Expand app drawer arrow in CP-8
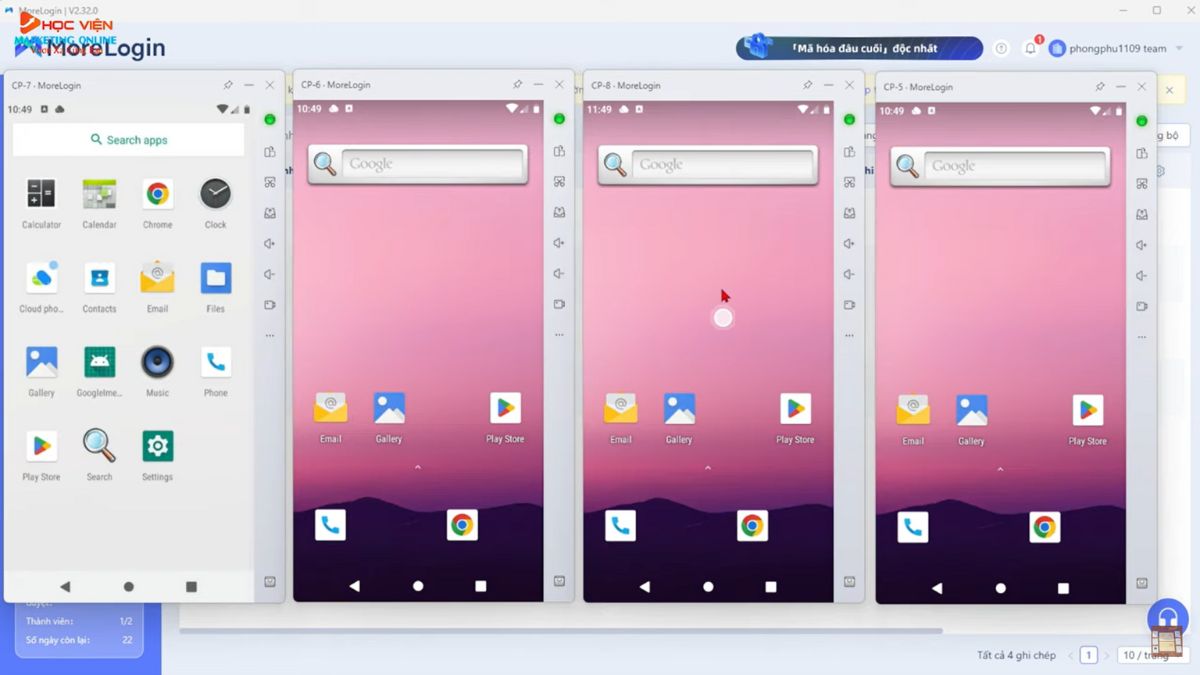Screen dimensions: 1200x675 tap(708, 468)
